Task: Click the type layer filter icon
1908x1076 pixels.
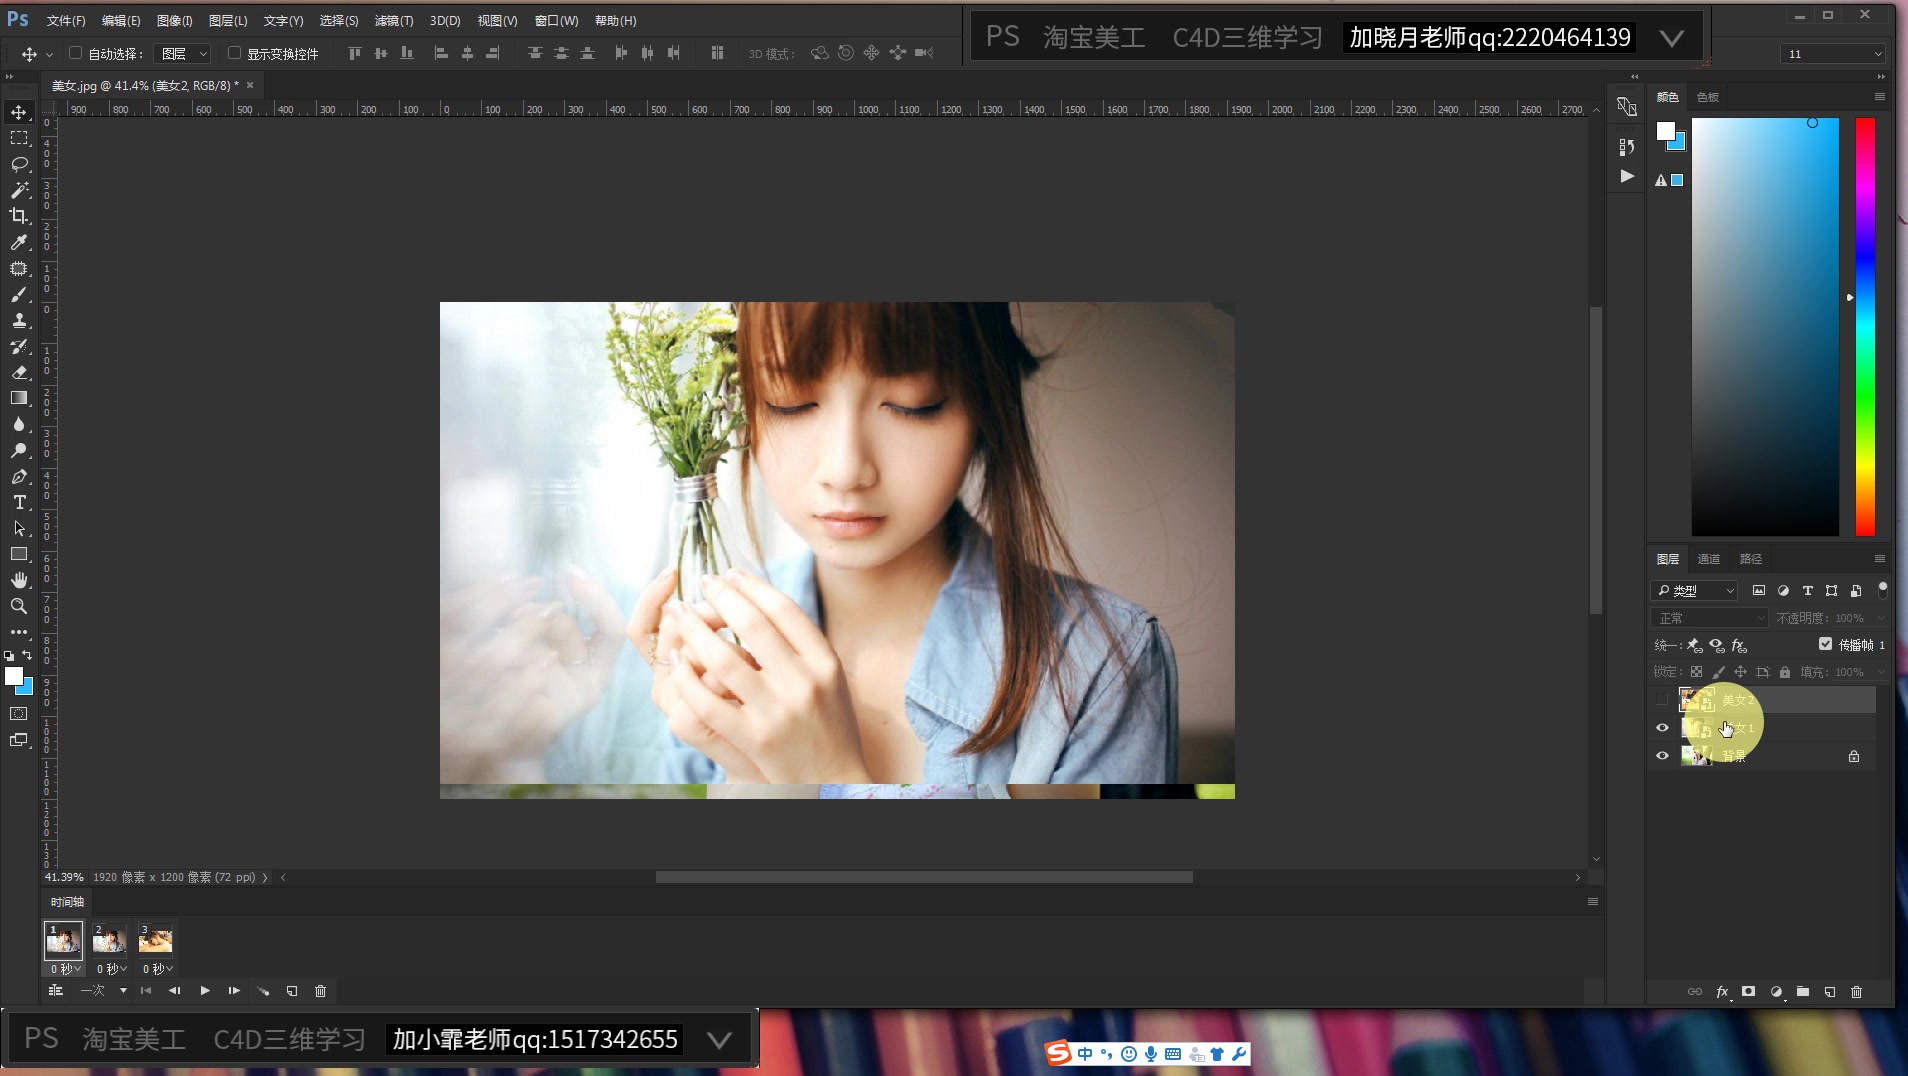Action: (x=1807, y=591)
